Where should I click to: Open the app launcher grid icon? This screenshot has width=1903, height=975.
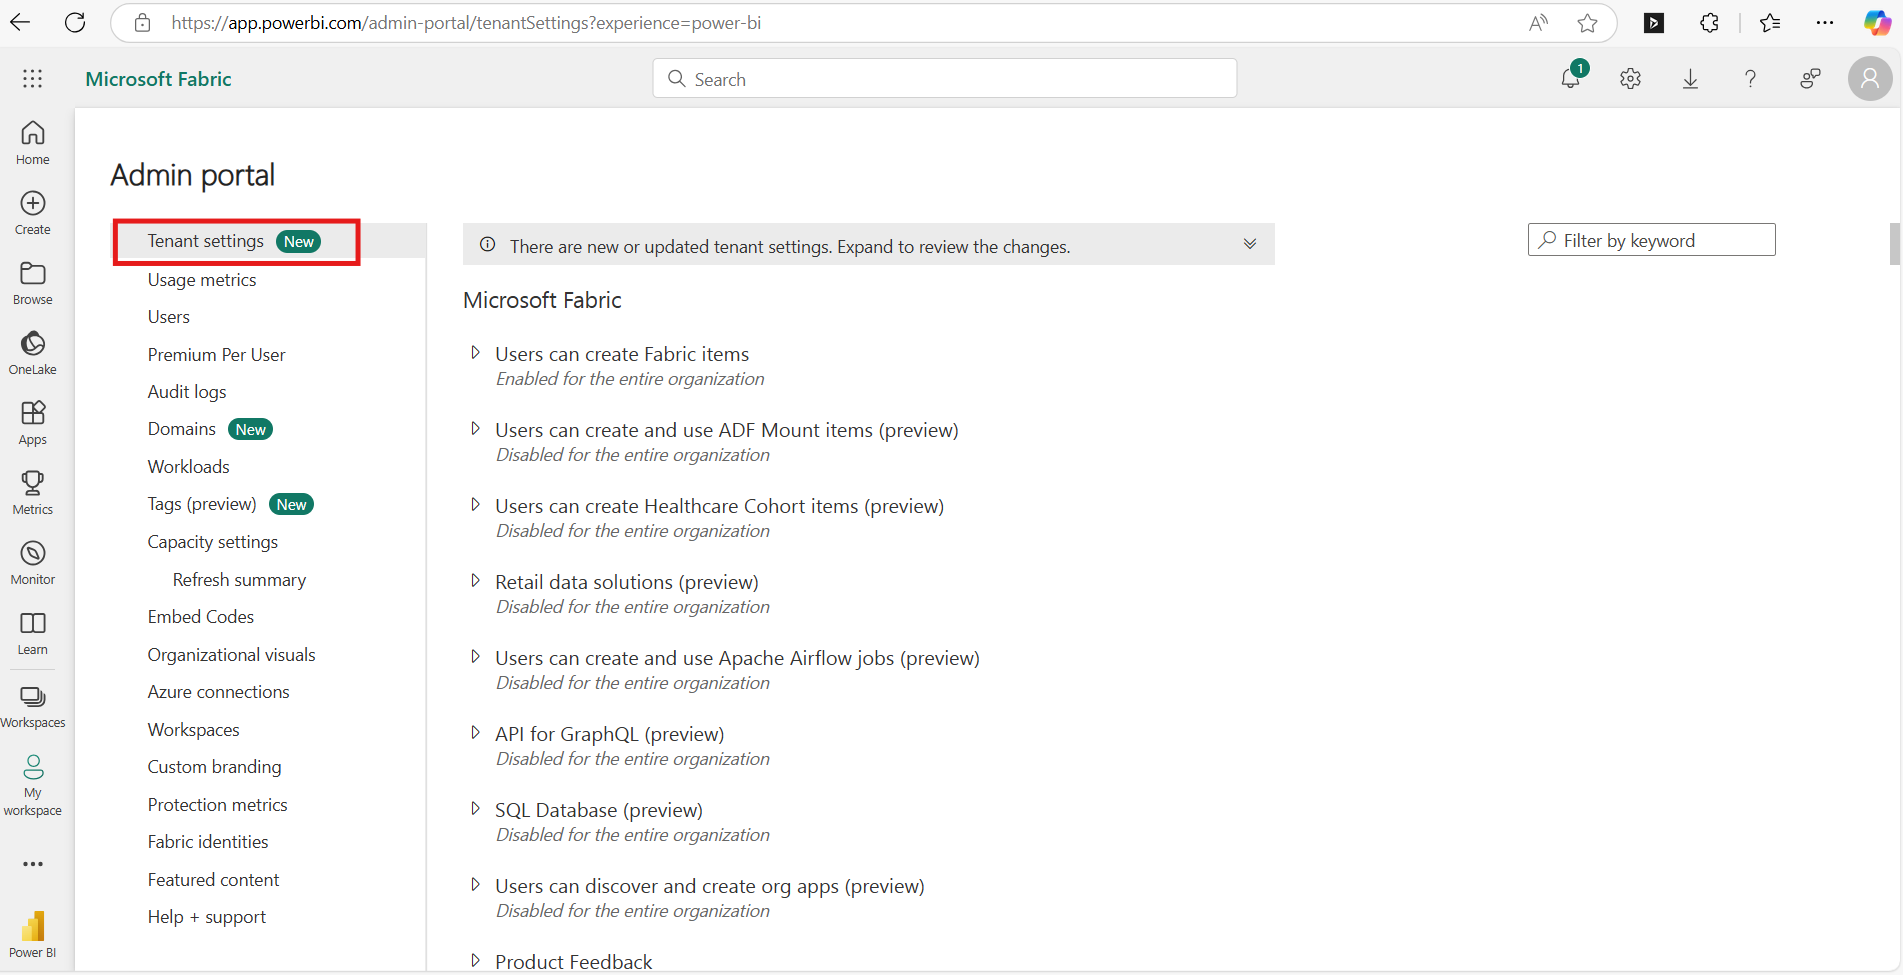(x=33, y=79)
